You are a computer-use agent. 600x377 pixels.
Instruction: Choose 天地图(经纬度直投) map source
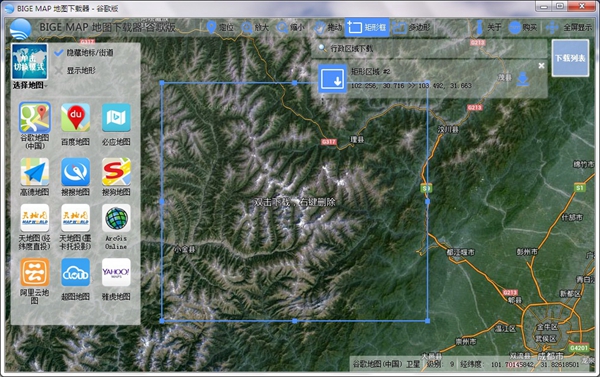click(x=35, y=227)
